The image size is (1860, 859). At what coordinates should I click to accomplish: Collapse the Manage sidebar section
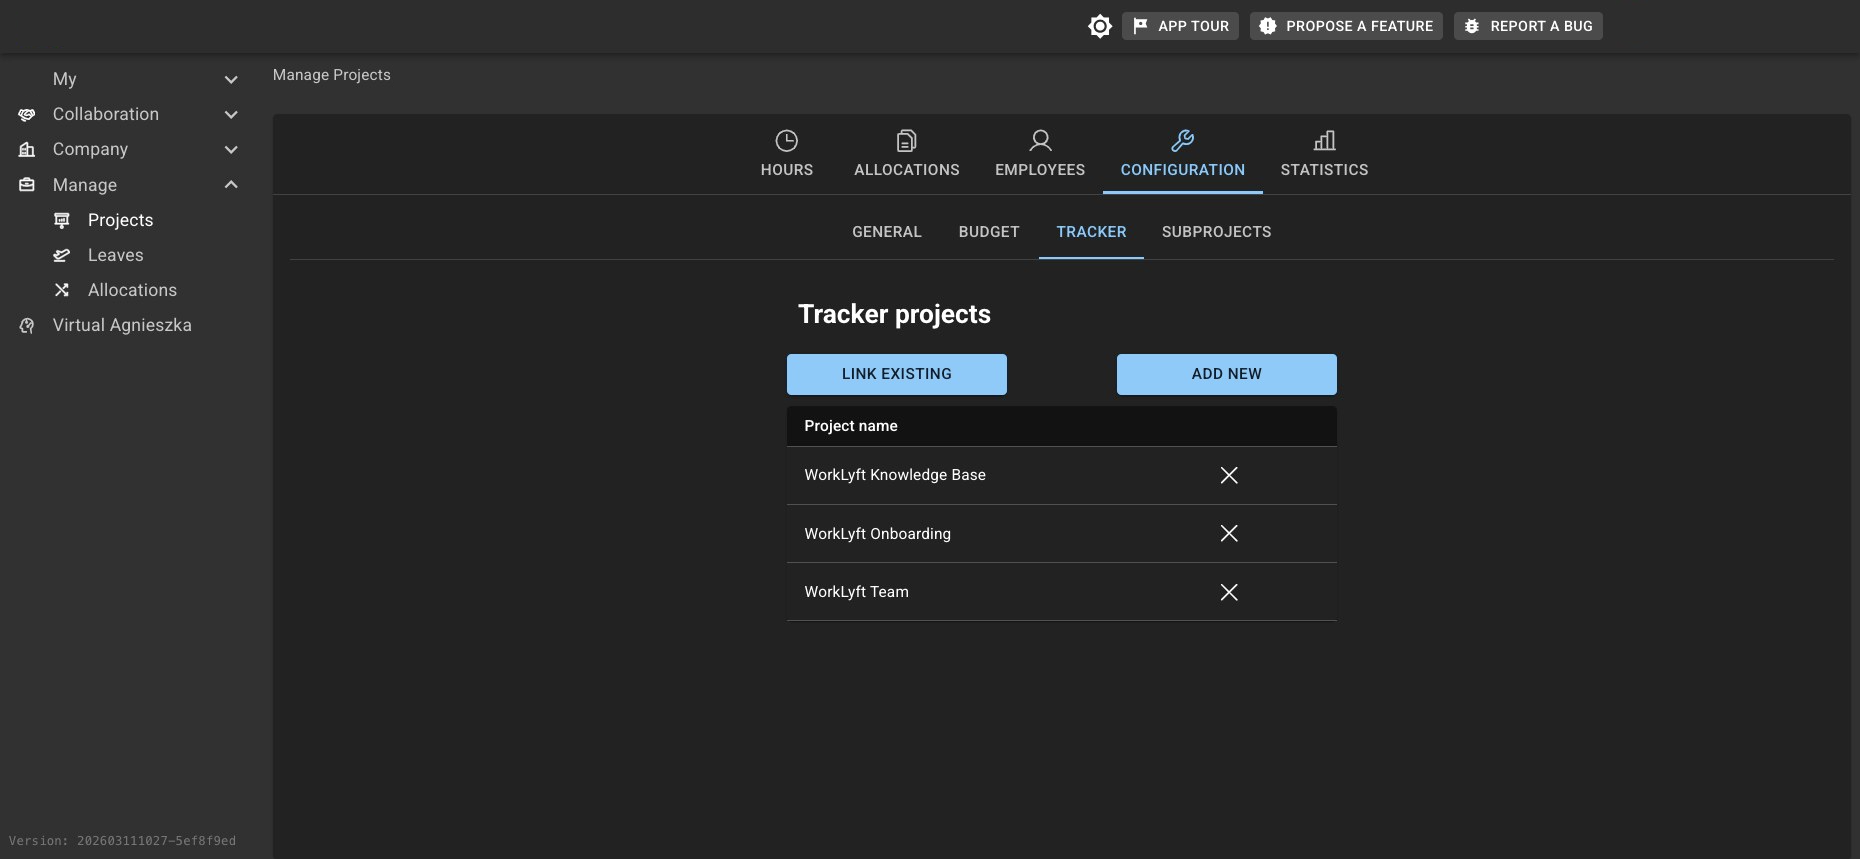click(x=231, y=185)
